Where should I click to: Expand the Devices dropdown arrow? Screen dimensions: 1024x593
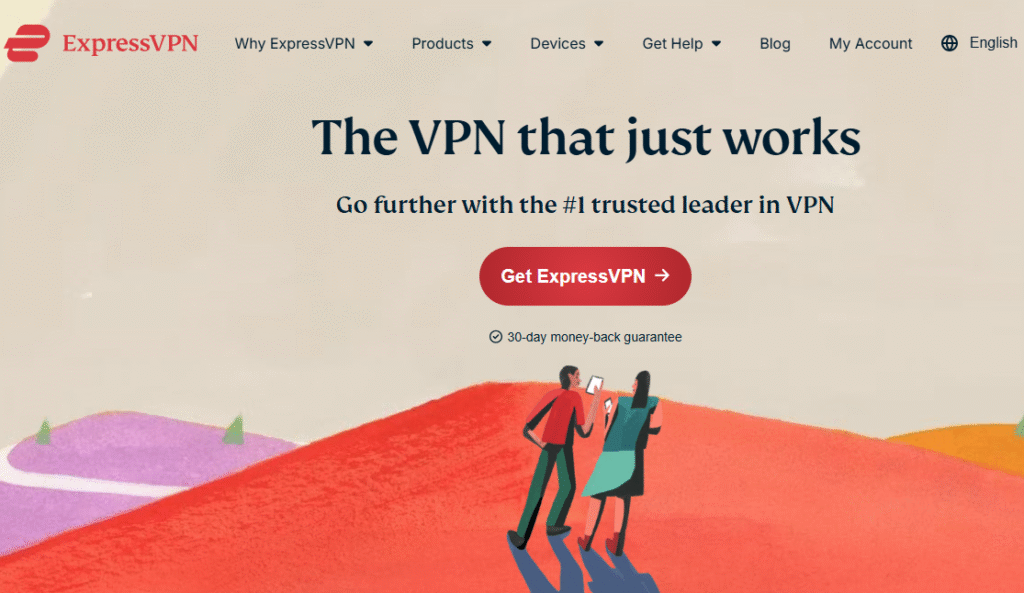click(x=599, y=44)
